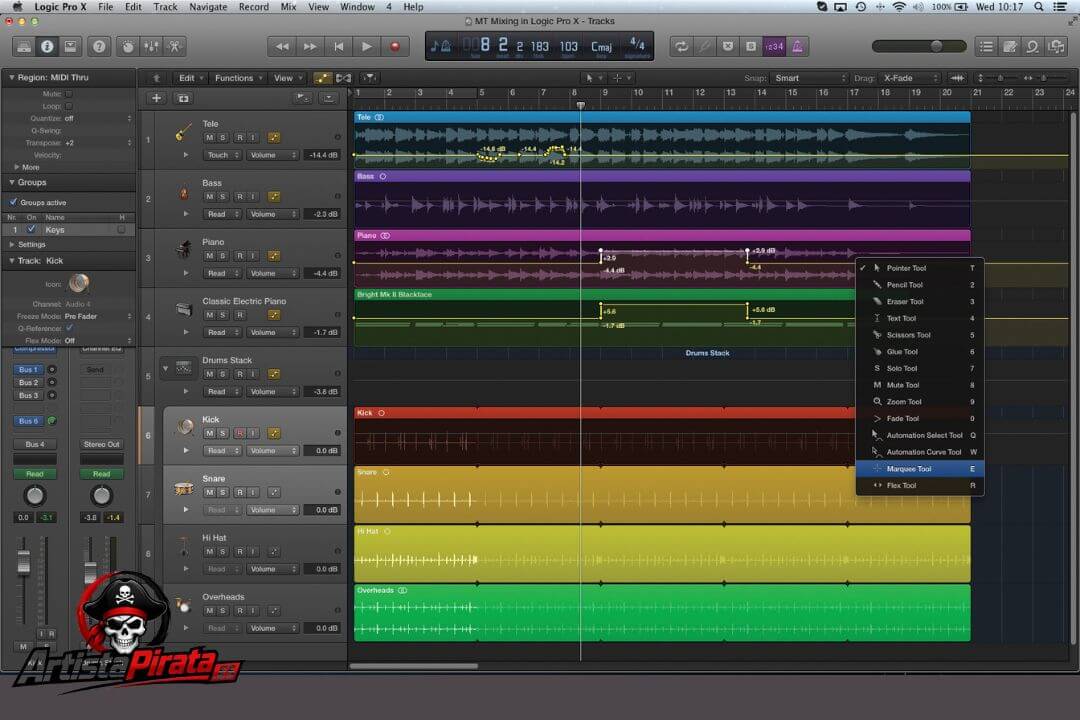The image size is (1080, 720).
Task: Add a new track with plus button
Action: click(x=156, y=99)
